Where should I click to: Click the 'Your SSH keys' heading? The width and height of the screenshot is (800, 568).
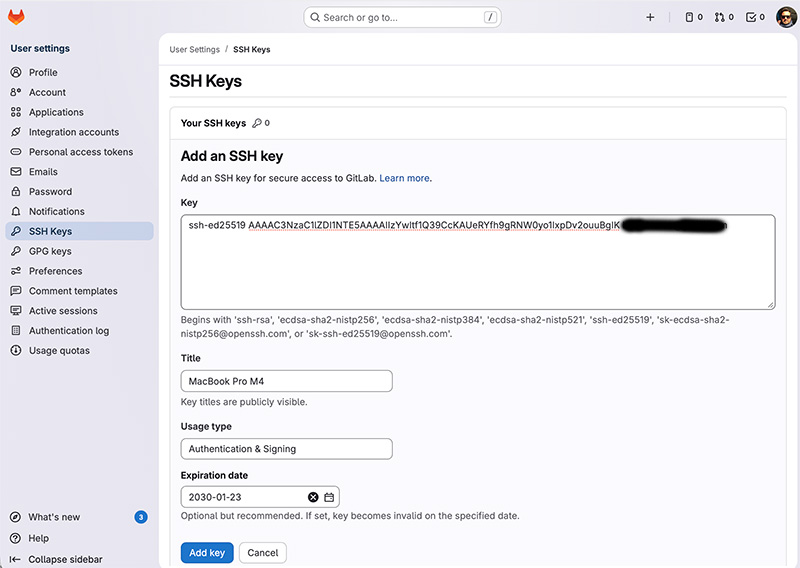coord(213,123)
